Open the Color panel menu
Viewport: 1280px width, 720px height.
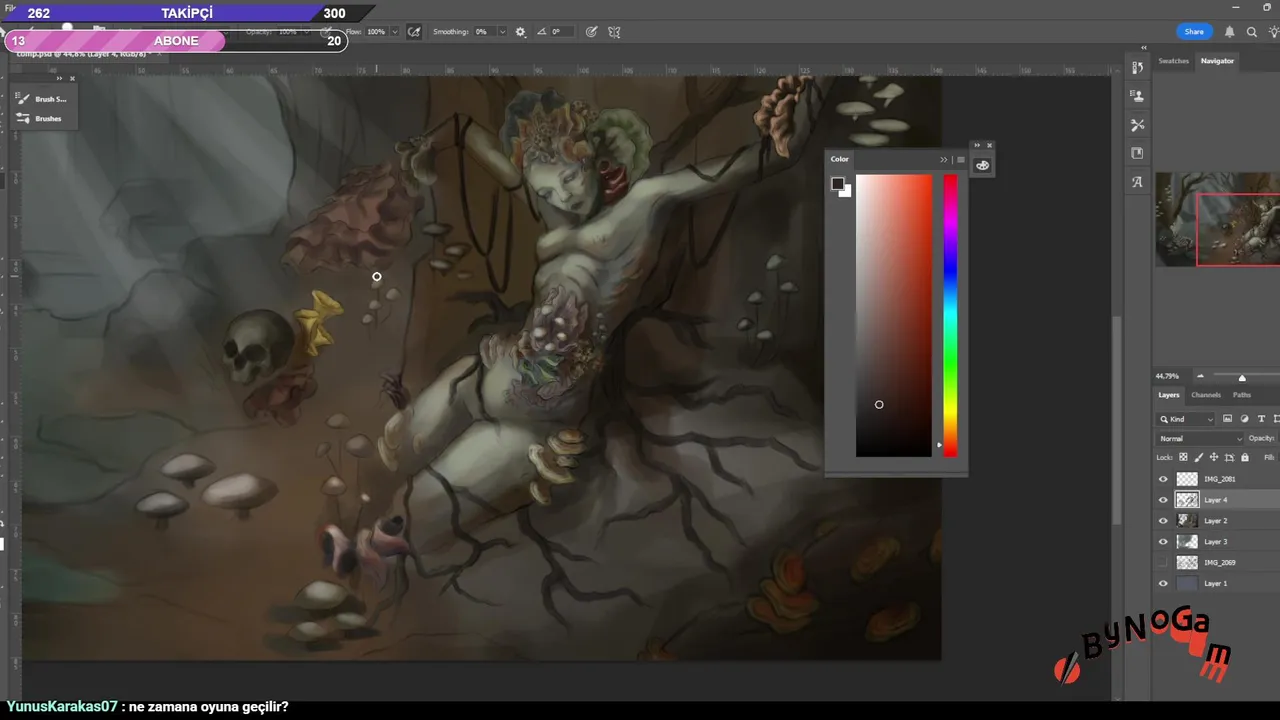pyautogui.click(x=961, y=159)
